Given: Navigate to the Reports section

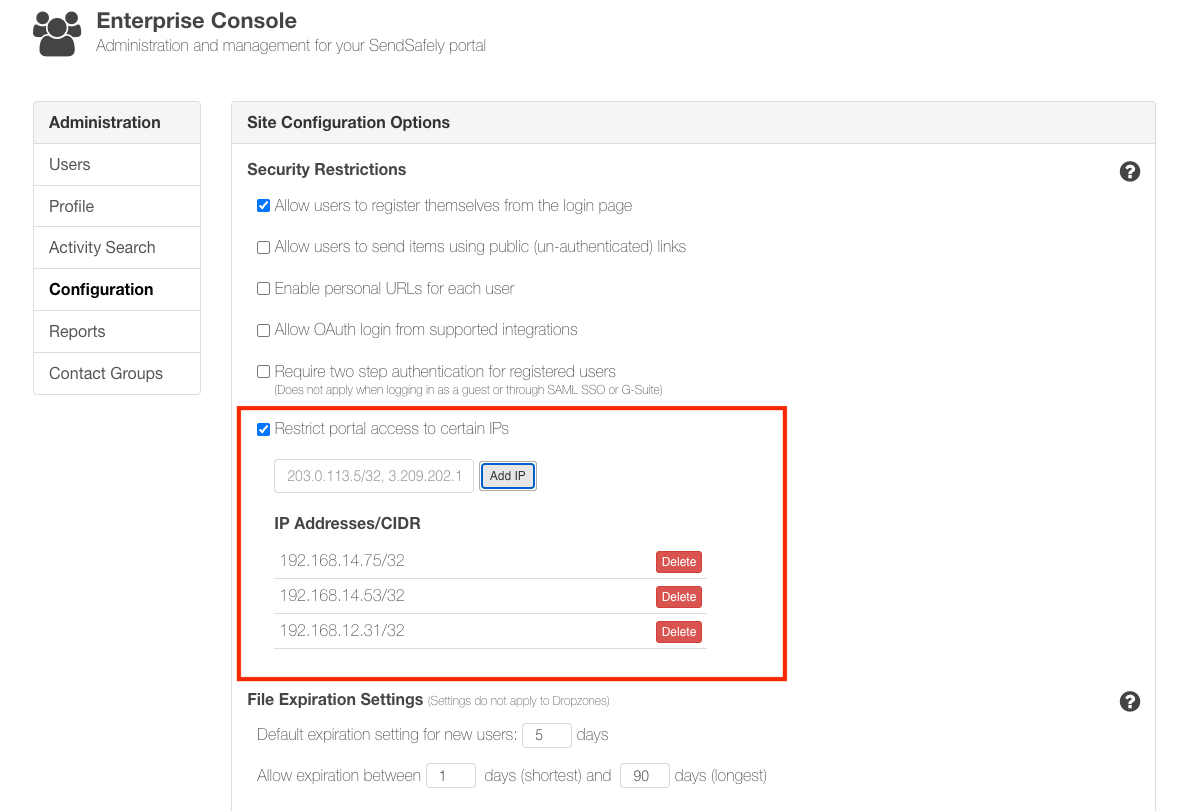Looking at the screenshot, I should click(76, 331).
